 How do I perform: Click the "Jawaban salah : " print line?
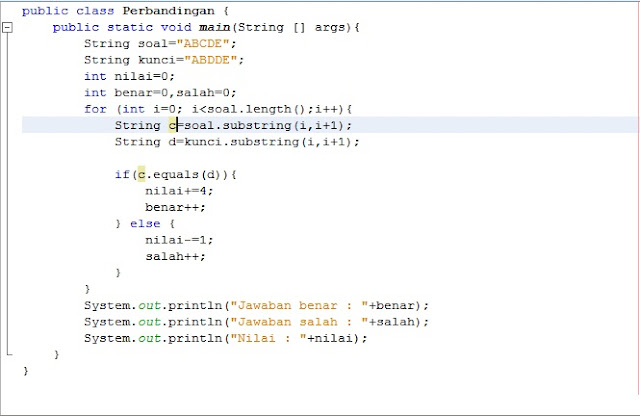tap(256, 322)
